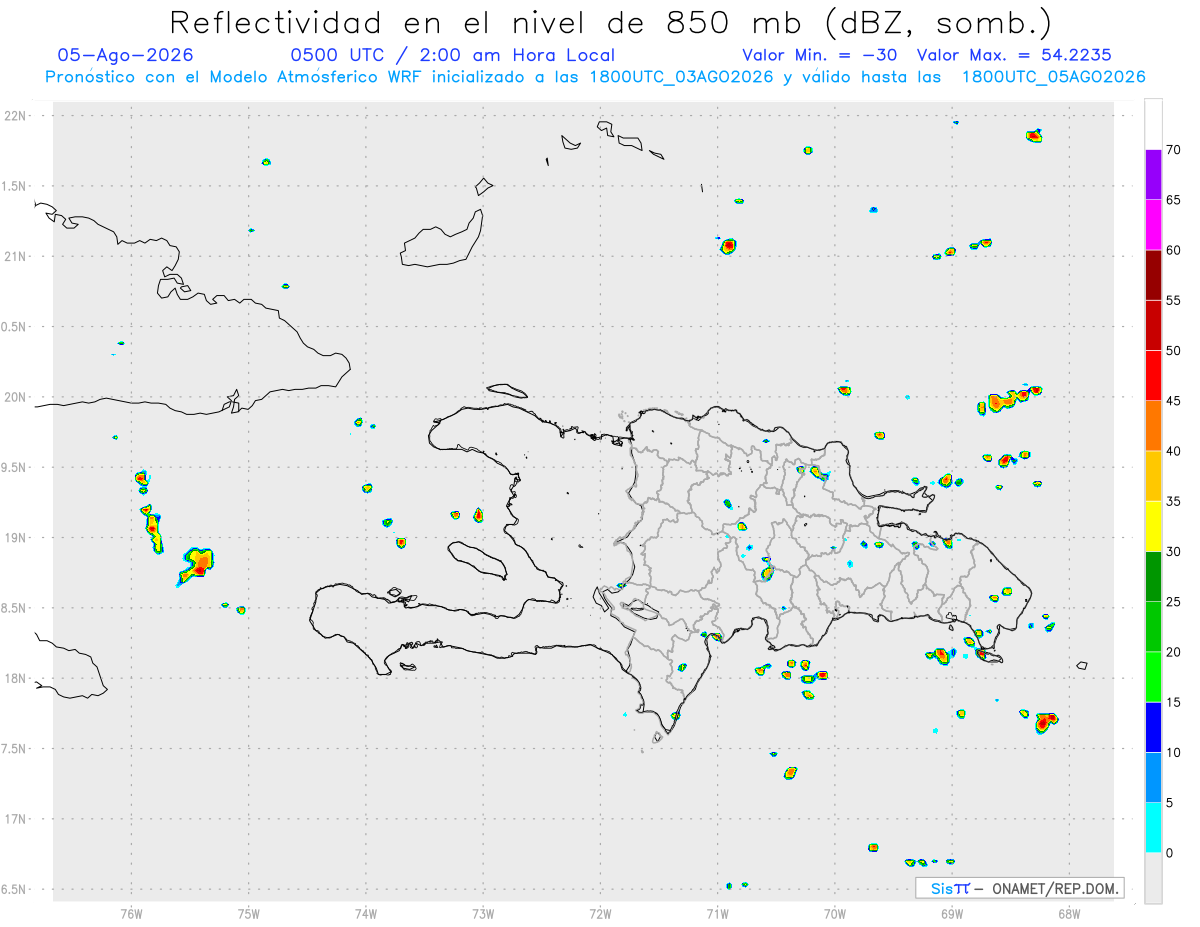Click the '76W' longitude label
Viewport: 1200px width, 927px height.
tap(131, 913)
